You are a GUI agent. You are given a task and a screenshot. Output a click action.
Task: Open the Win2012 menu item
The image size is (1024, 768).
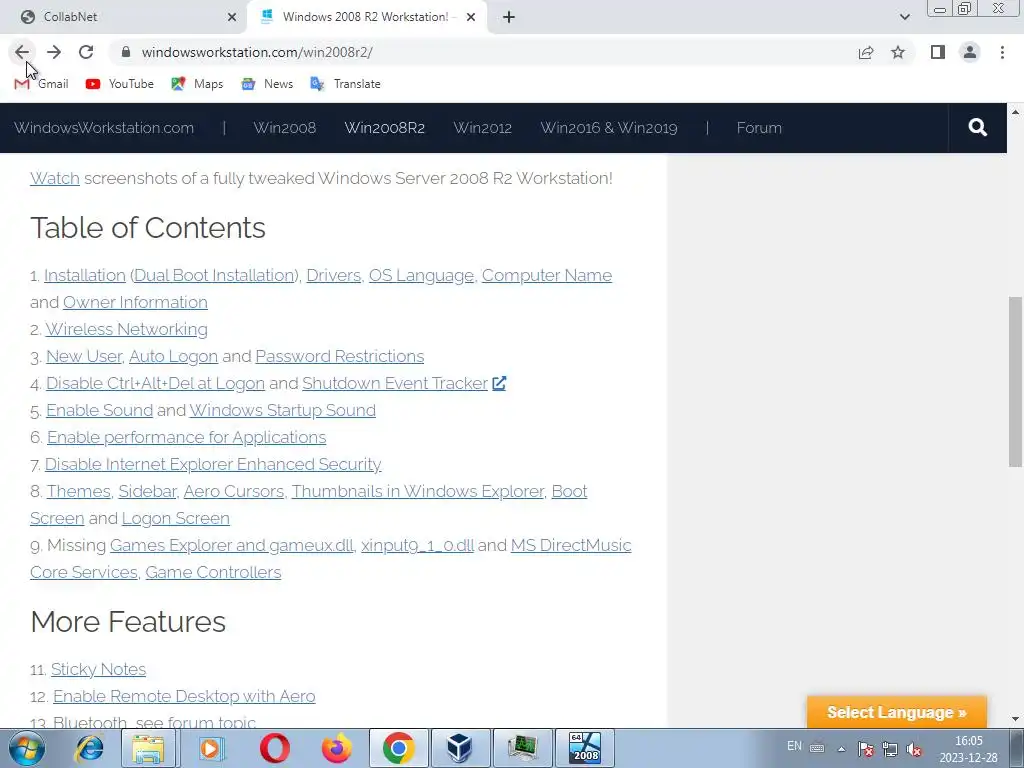(483, 128)
